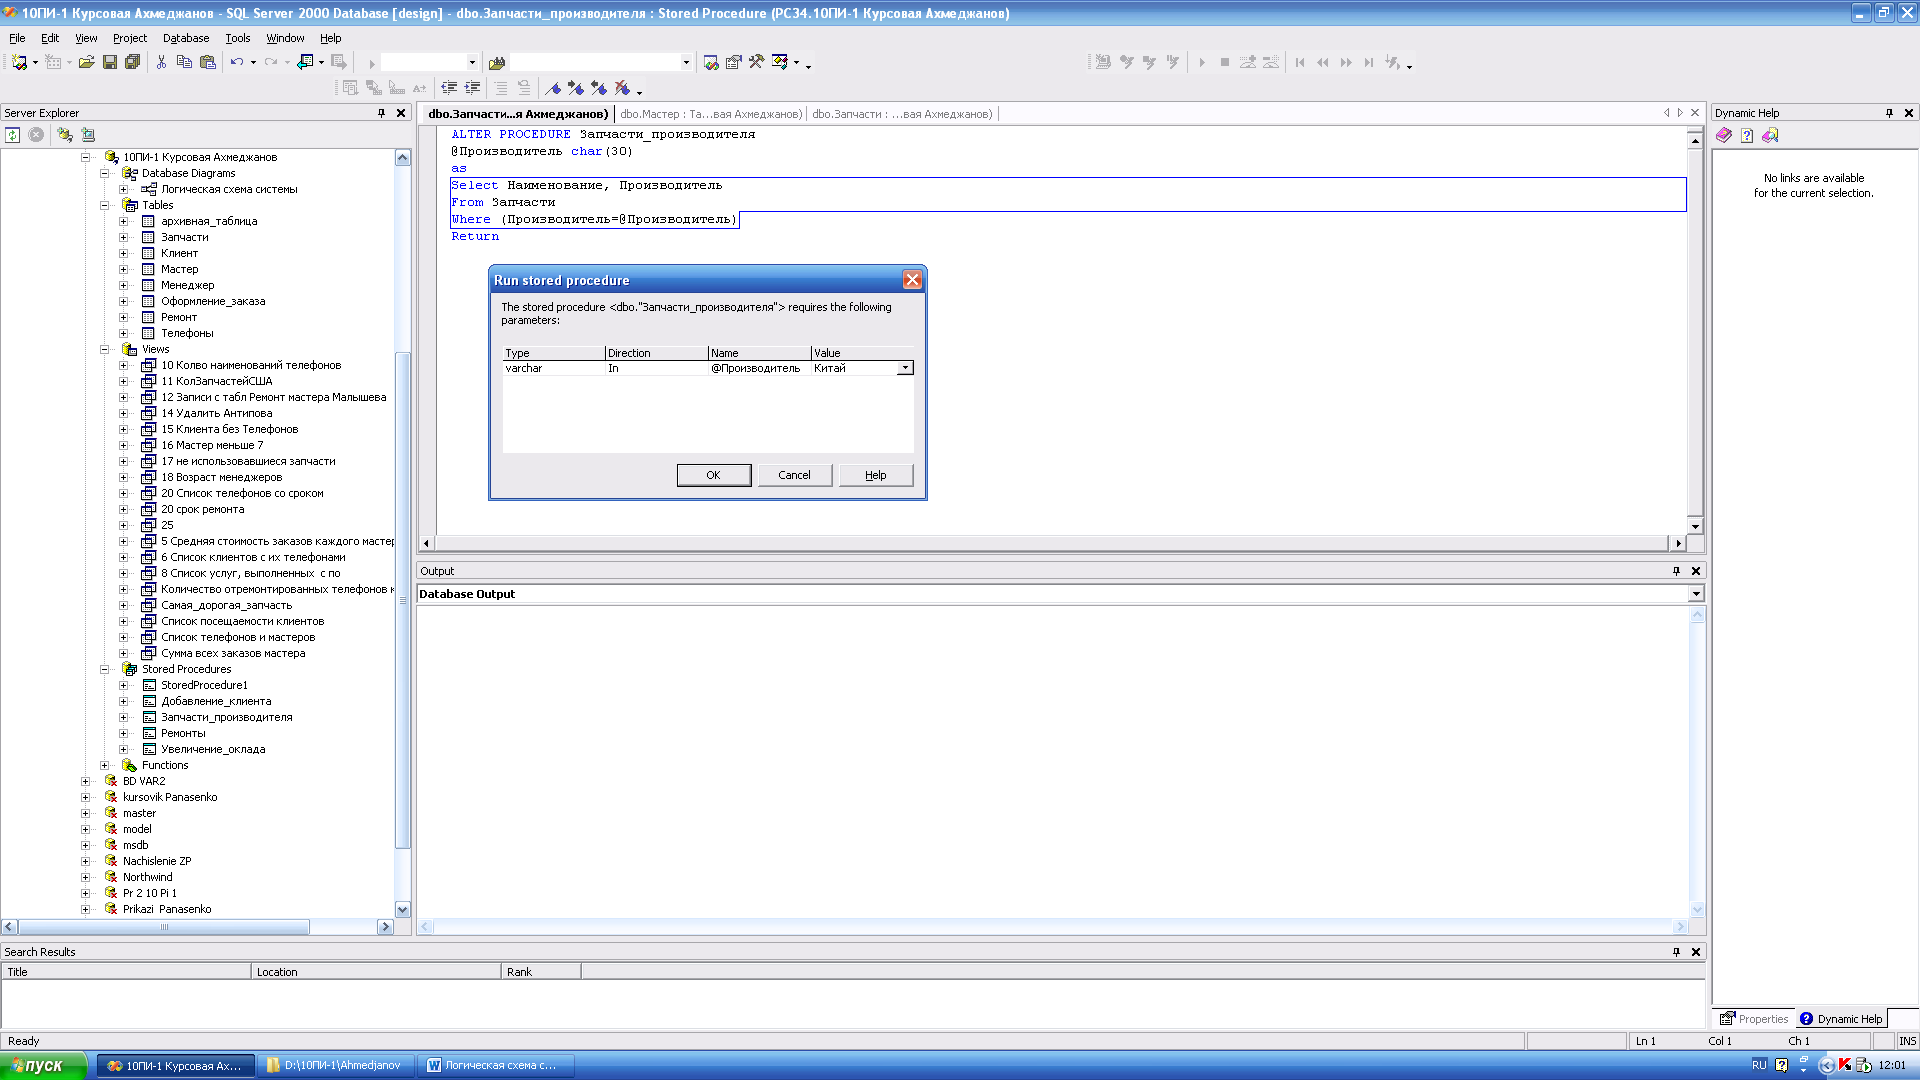This screenshot has height=1080, width=1920.
Task: Click the Title column header in Search Results
Action: pyautogui.click(x=126, y=972)
